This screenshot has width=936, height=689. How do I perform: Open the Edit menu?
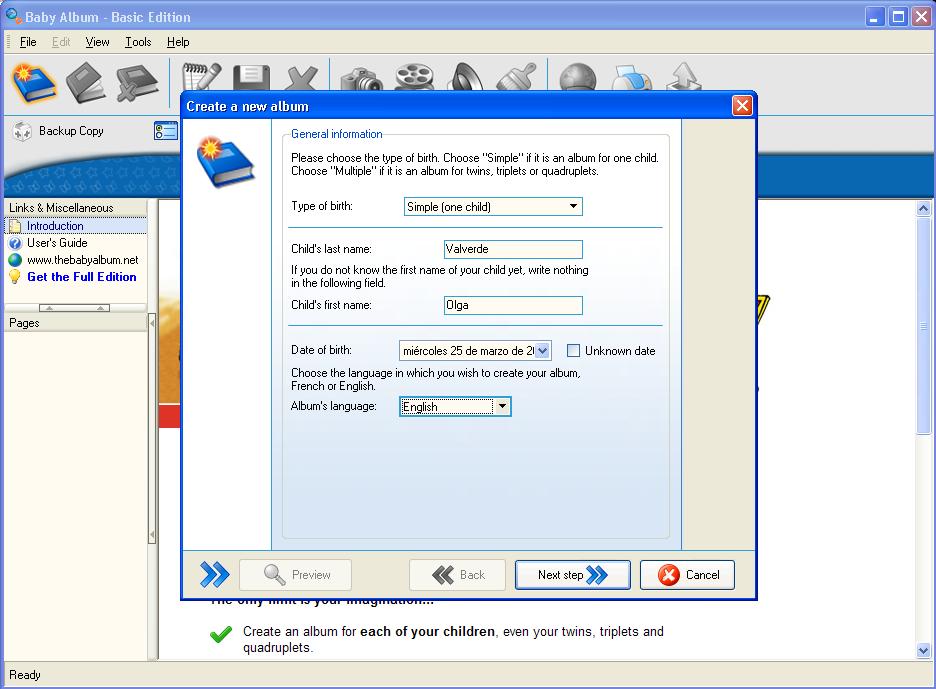61,42
